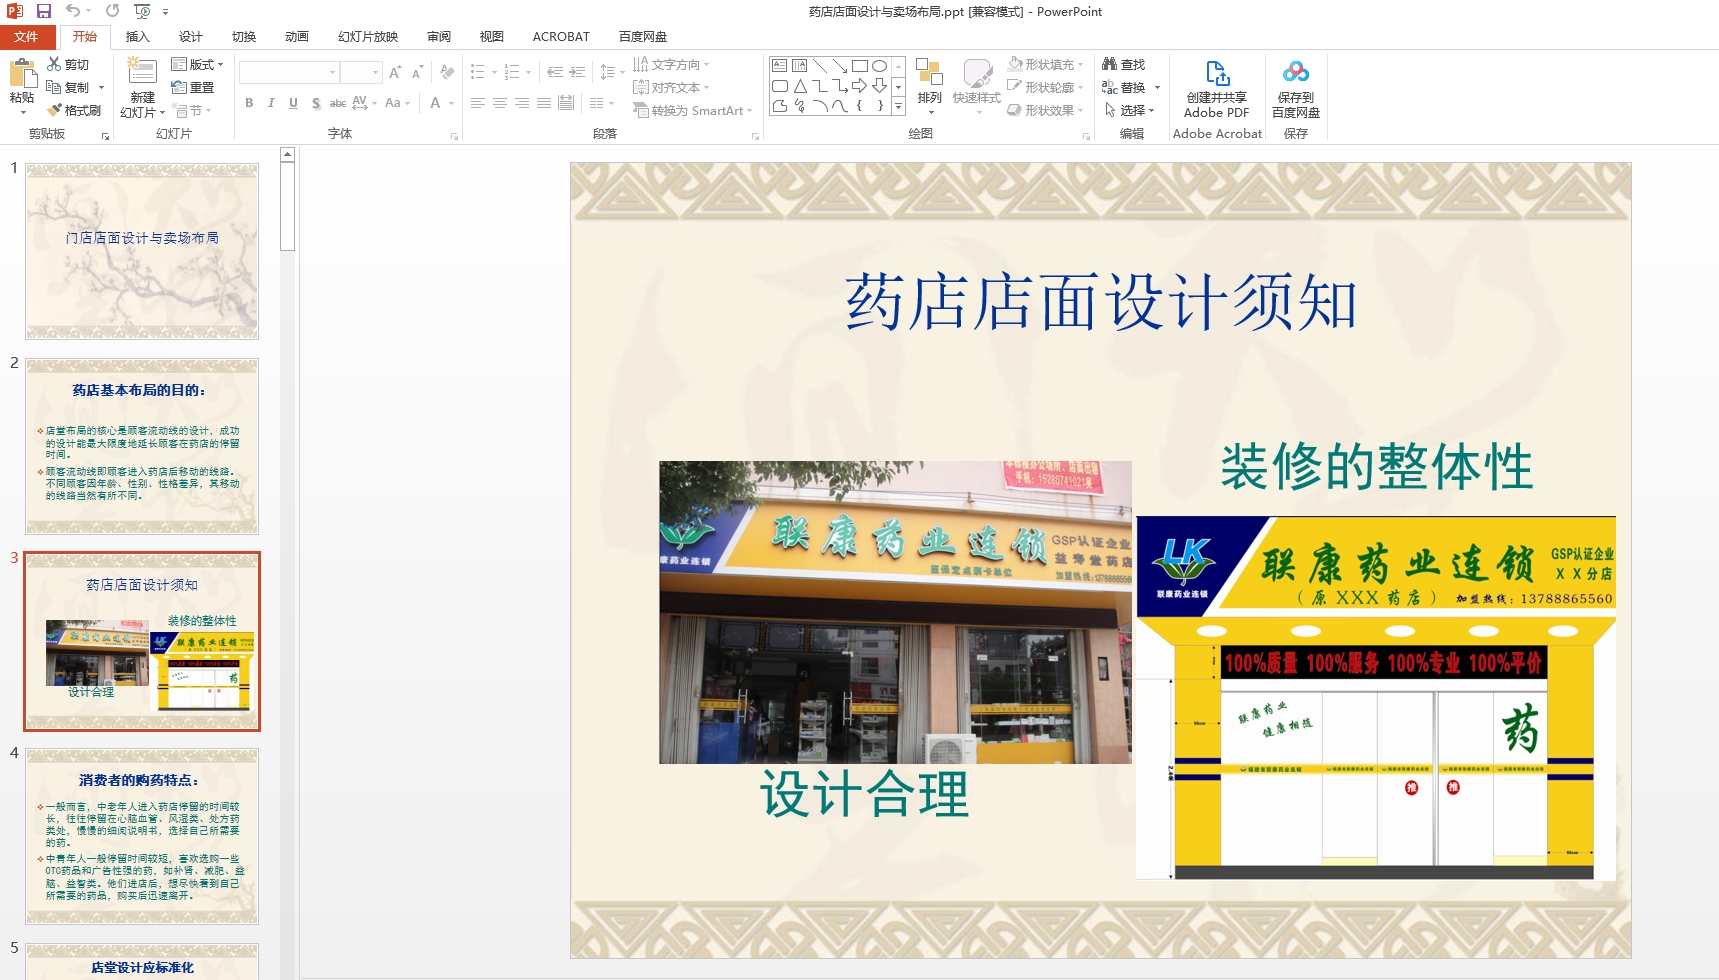Click the Cut (剪切) scissors icon

55,64
